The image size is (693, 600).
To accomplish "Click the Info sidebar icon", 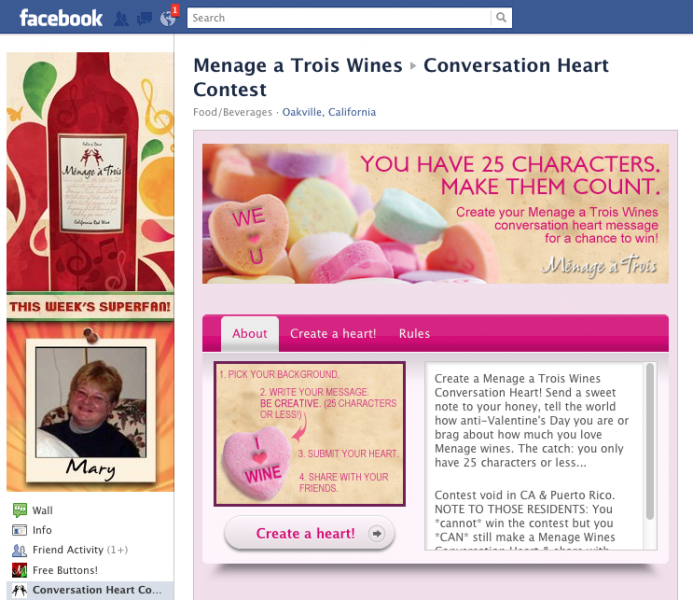I will pyautogui.click(x=19, y=530).
